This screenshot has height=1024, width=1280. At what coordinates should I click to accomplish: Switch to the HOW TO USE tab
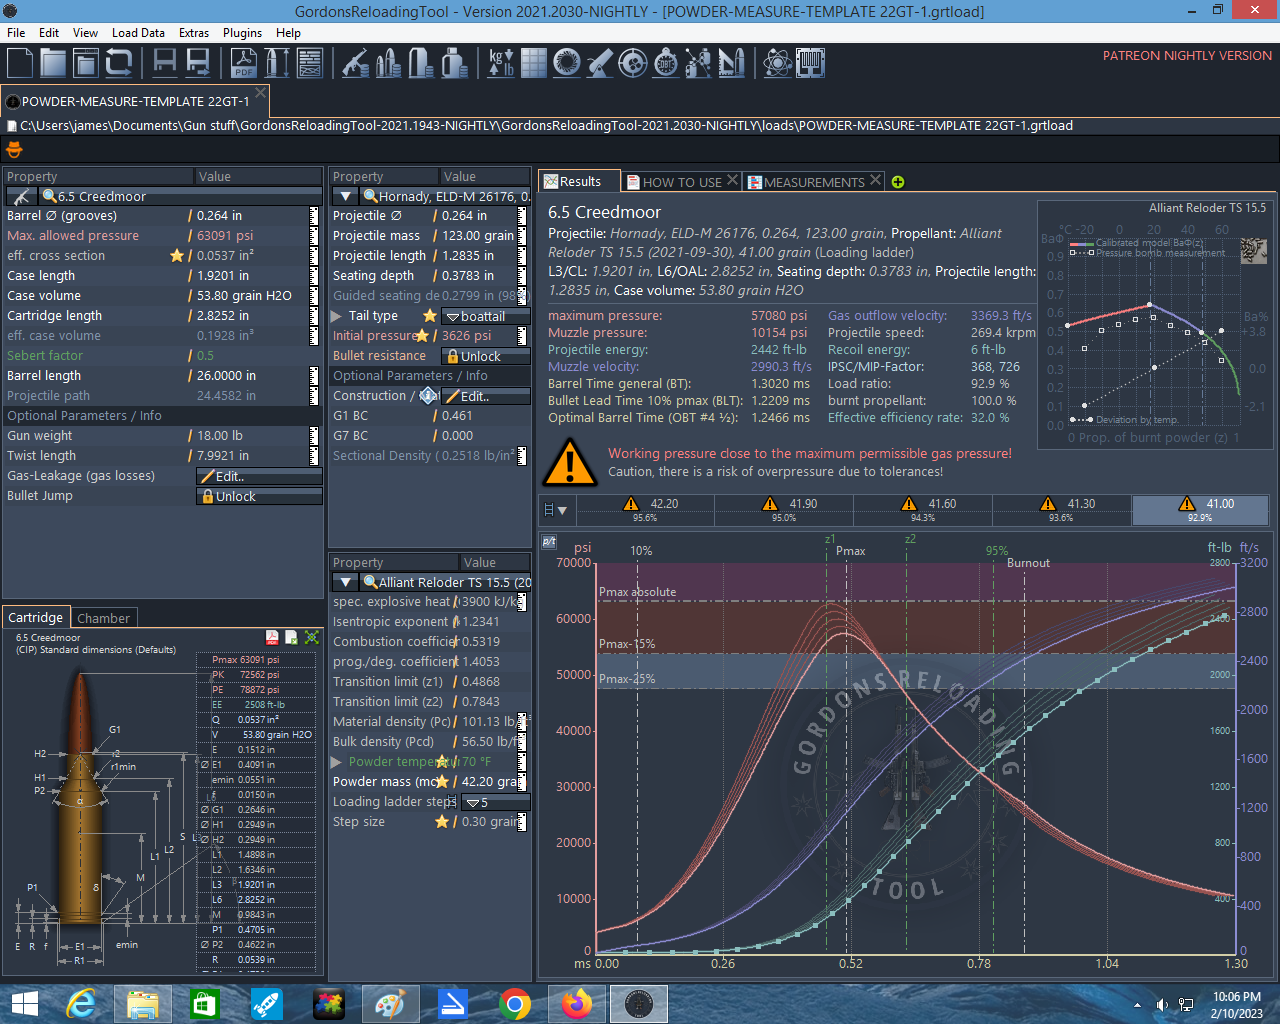click(682, 182)
